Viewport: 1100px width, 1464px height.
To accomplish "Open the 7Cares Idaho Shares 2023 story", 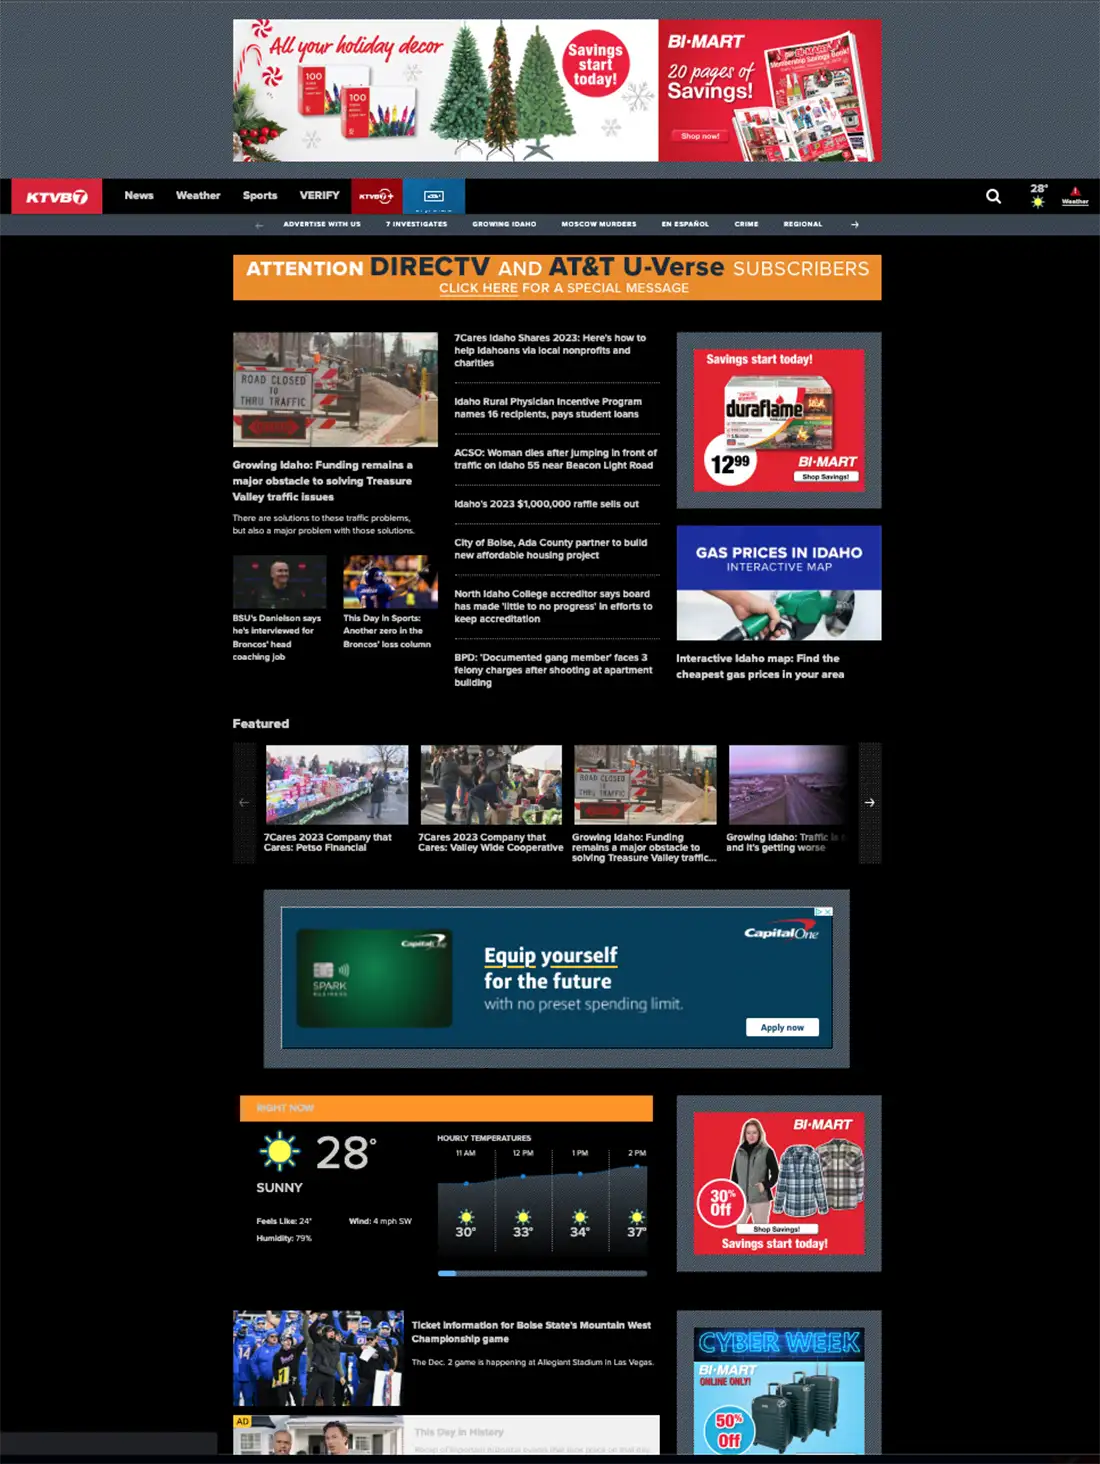I will click(551, 350).
